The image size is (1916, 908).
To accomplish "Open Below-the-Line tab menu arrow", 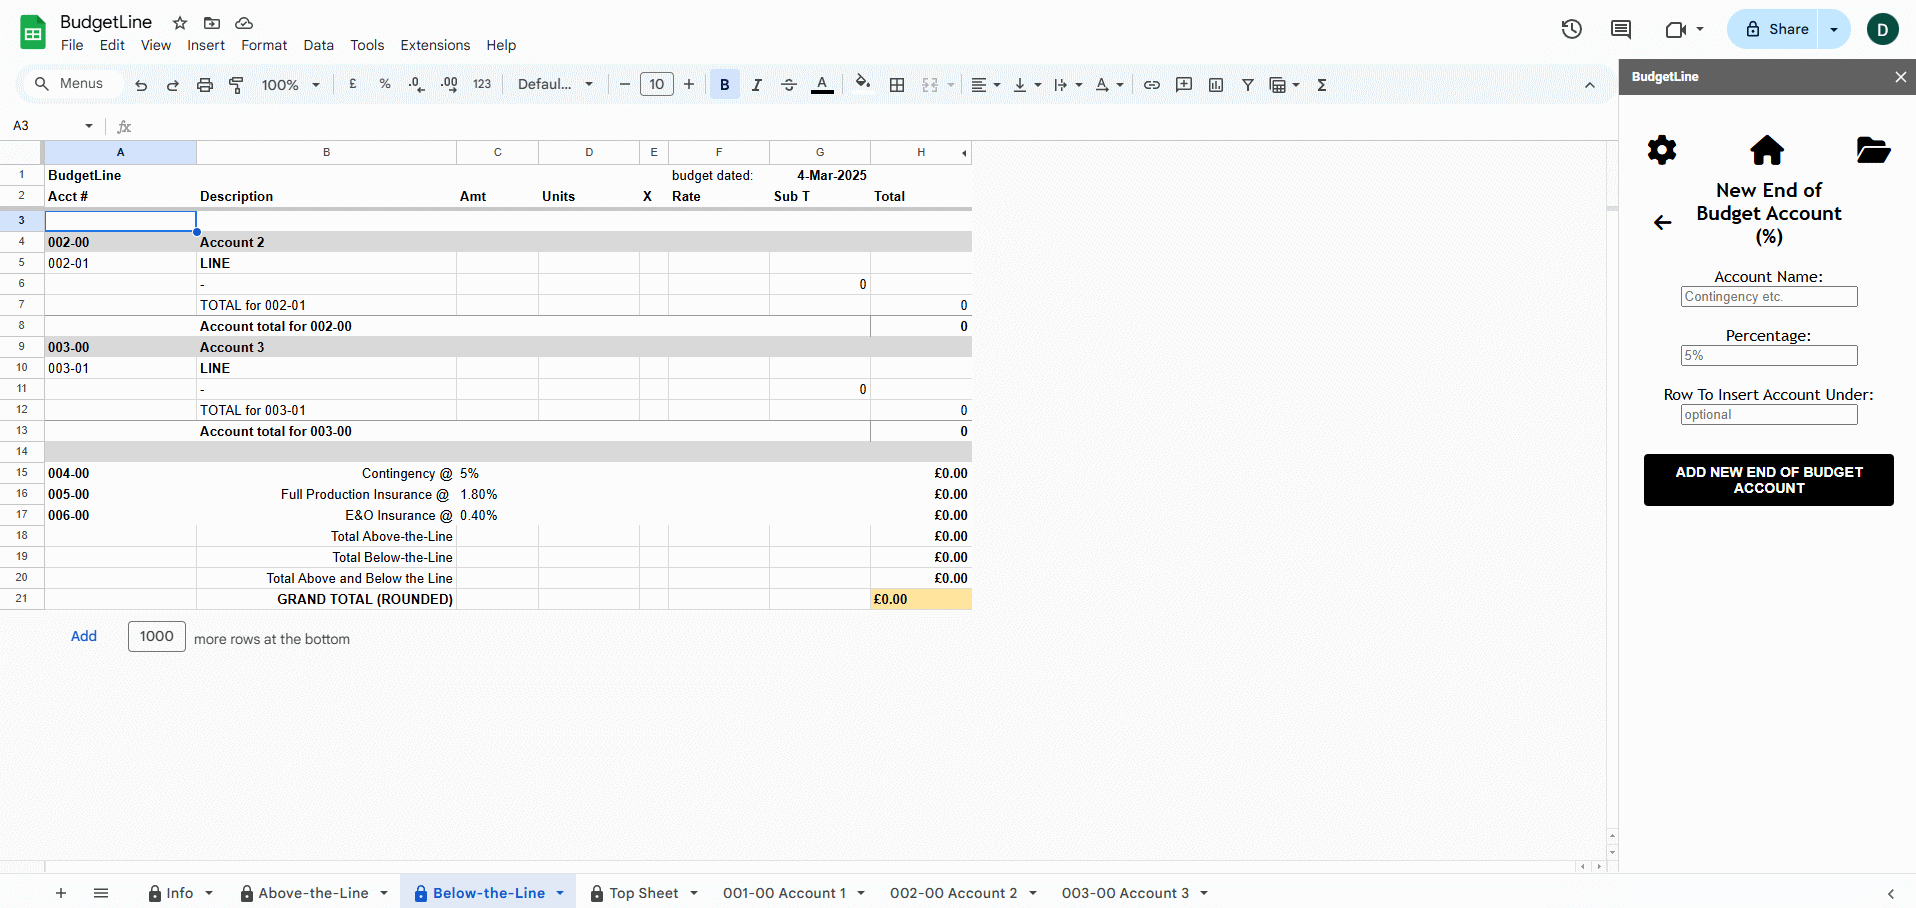I will [560, 893].
